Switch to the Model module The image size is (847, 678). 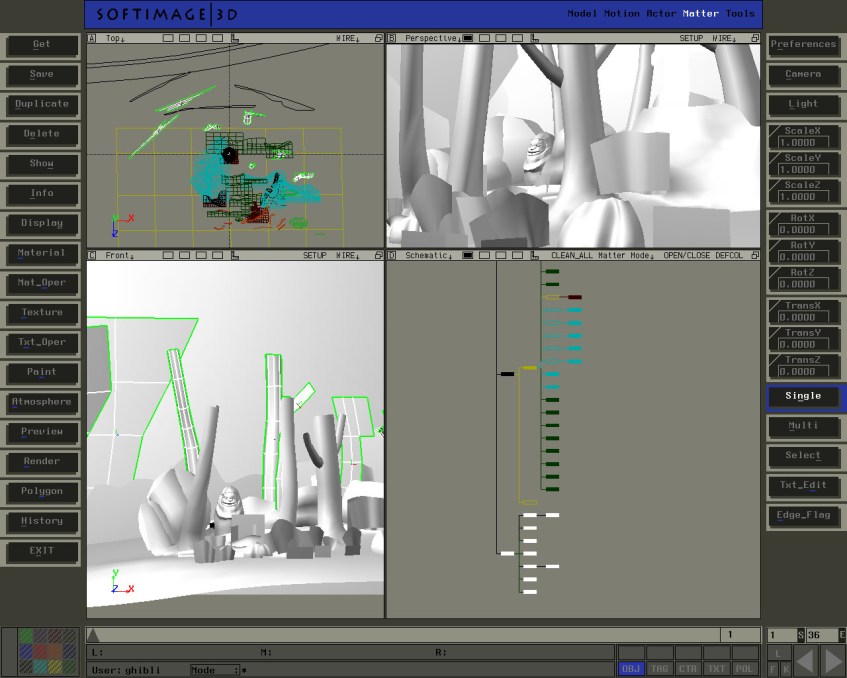click(x=581, y=14)
